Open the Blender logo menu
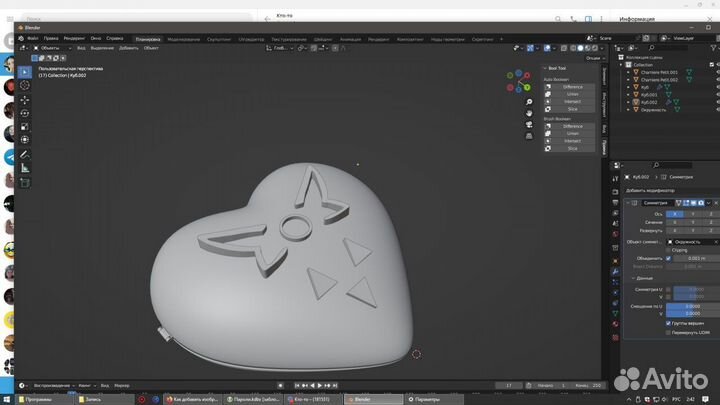 click(21, 39)
